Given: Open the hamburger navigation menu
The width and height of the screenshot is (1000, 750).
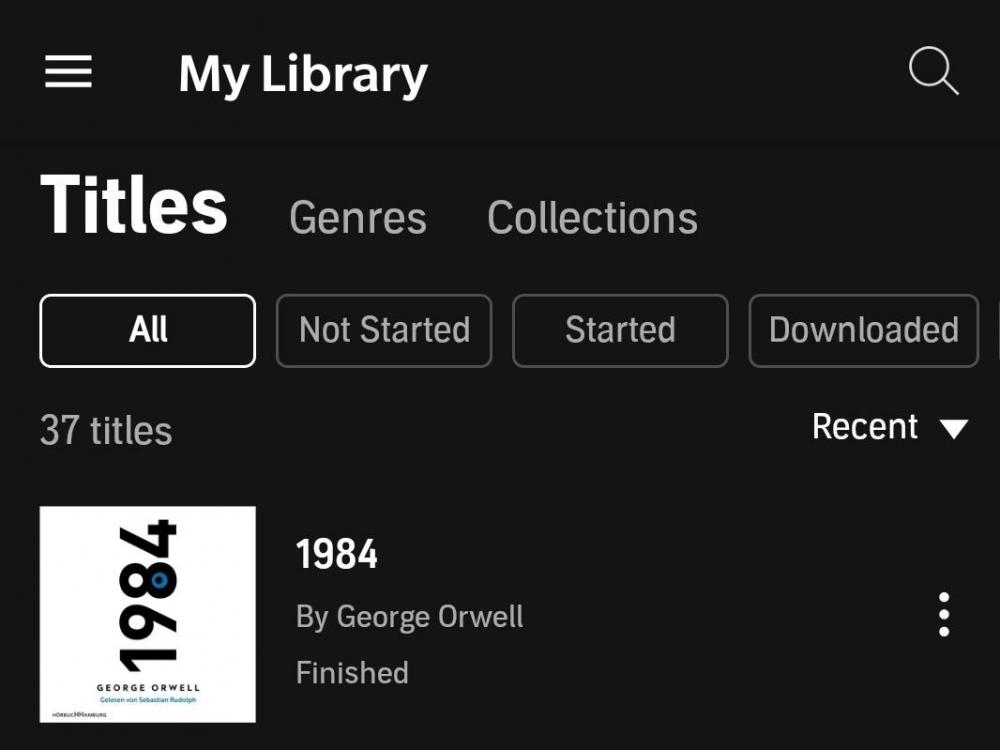Looking at the screenshot, I should 68,72.
